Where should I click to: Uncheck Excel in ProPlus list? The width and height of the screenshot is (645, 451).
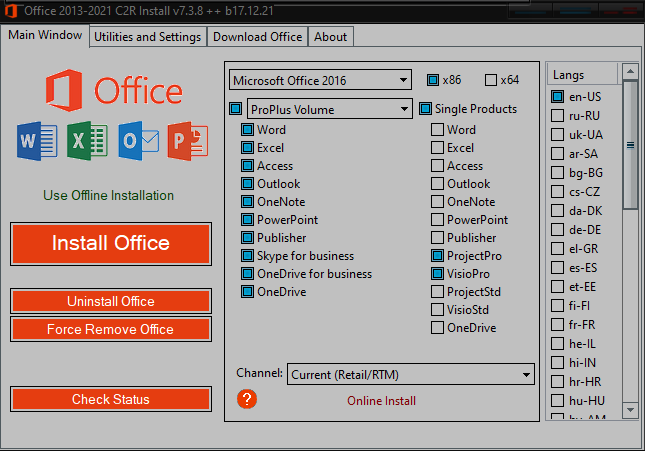point(247,148)
